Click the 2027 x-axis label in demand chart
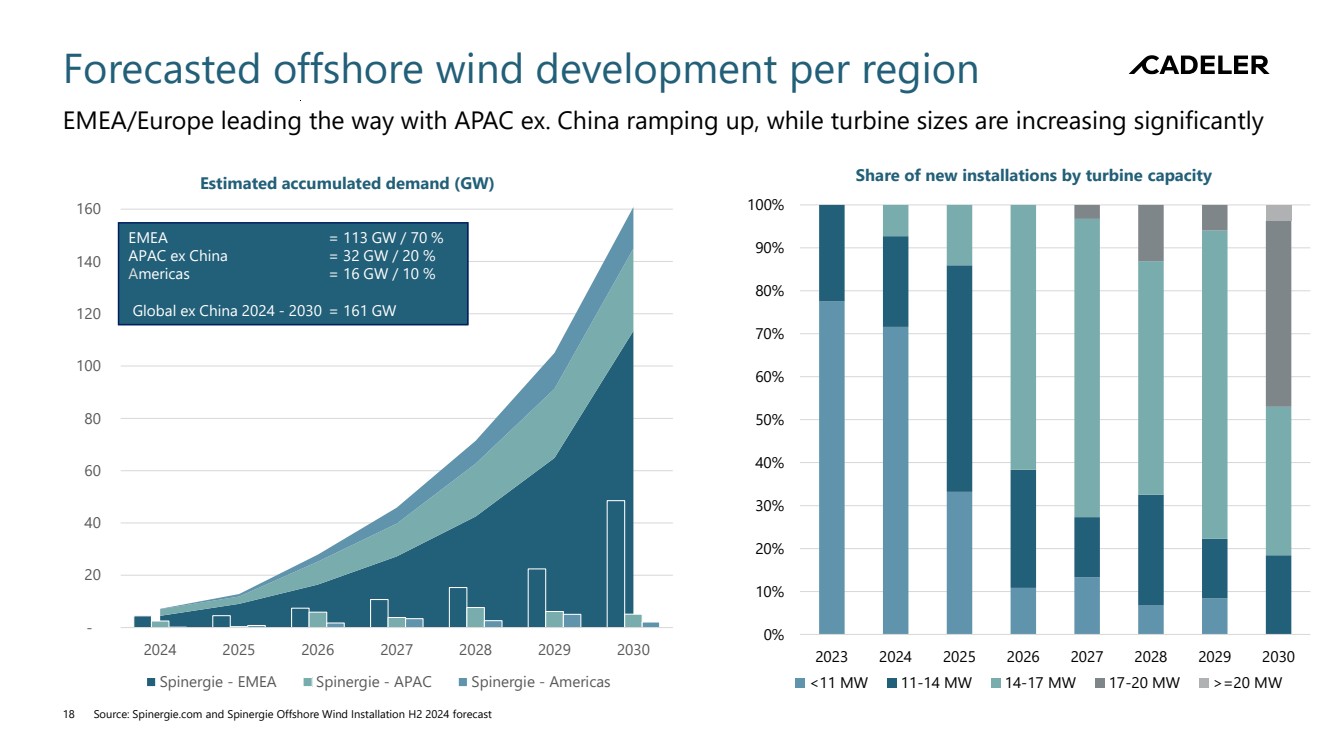The width and height of the screenshot is (1333, 749). click(396, 650)
